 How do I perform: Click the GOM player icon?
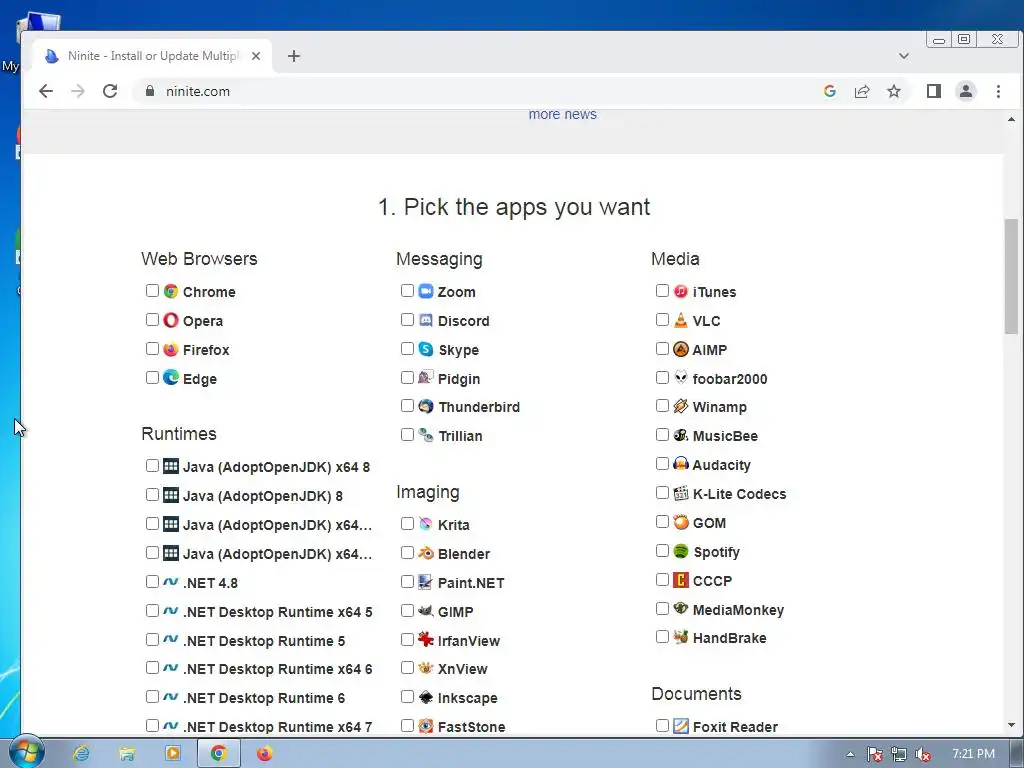680,522
